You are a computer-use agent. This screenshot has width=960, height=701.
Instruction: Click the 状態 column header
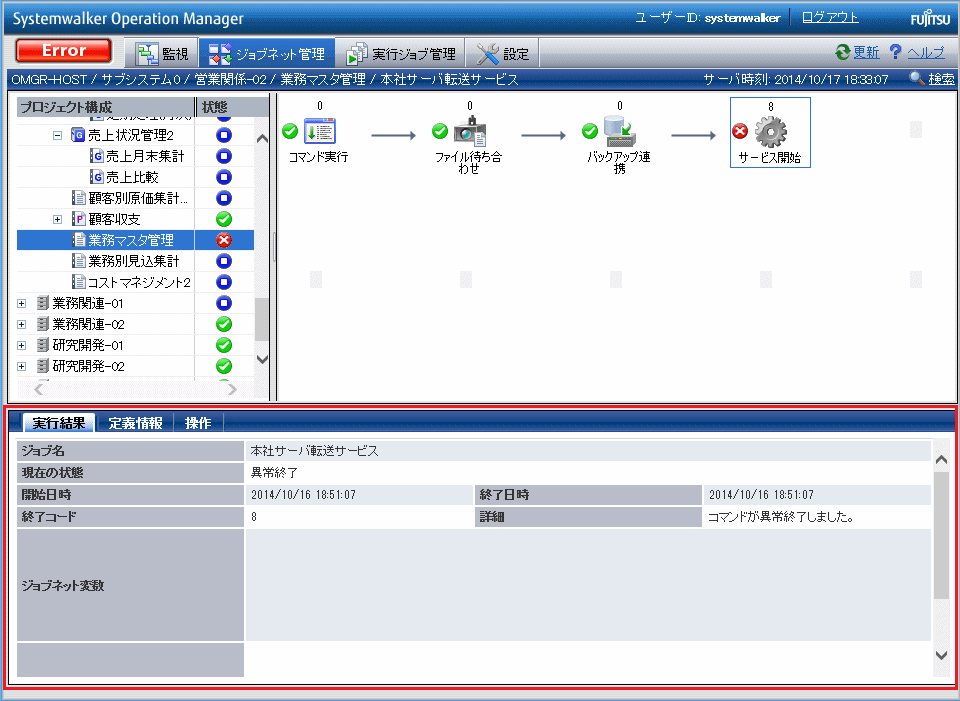pos(232,107)
